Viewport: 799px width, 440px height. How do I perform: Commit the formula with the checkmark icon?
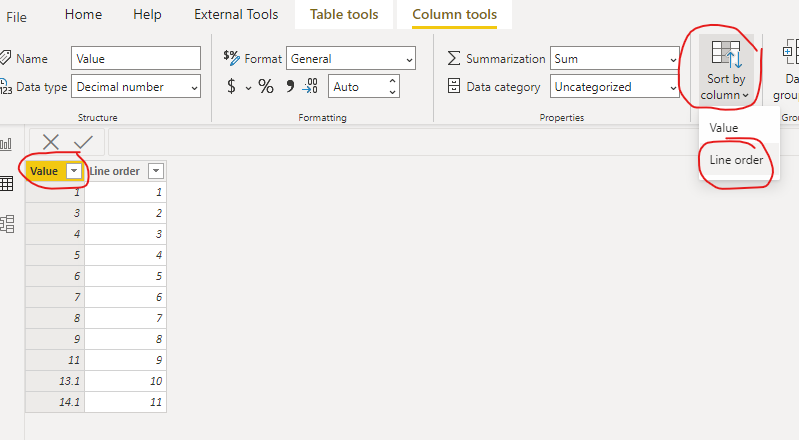click(x=83, y=142)
